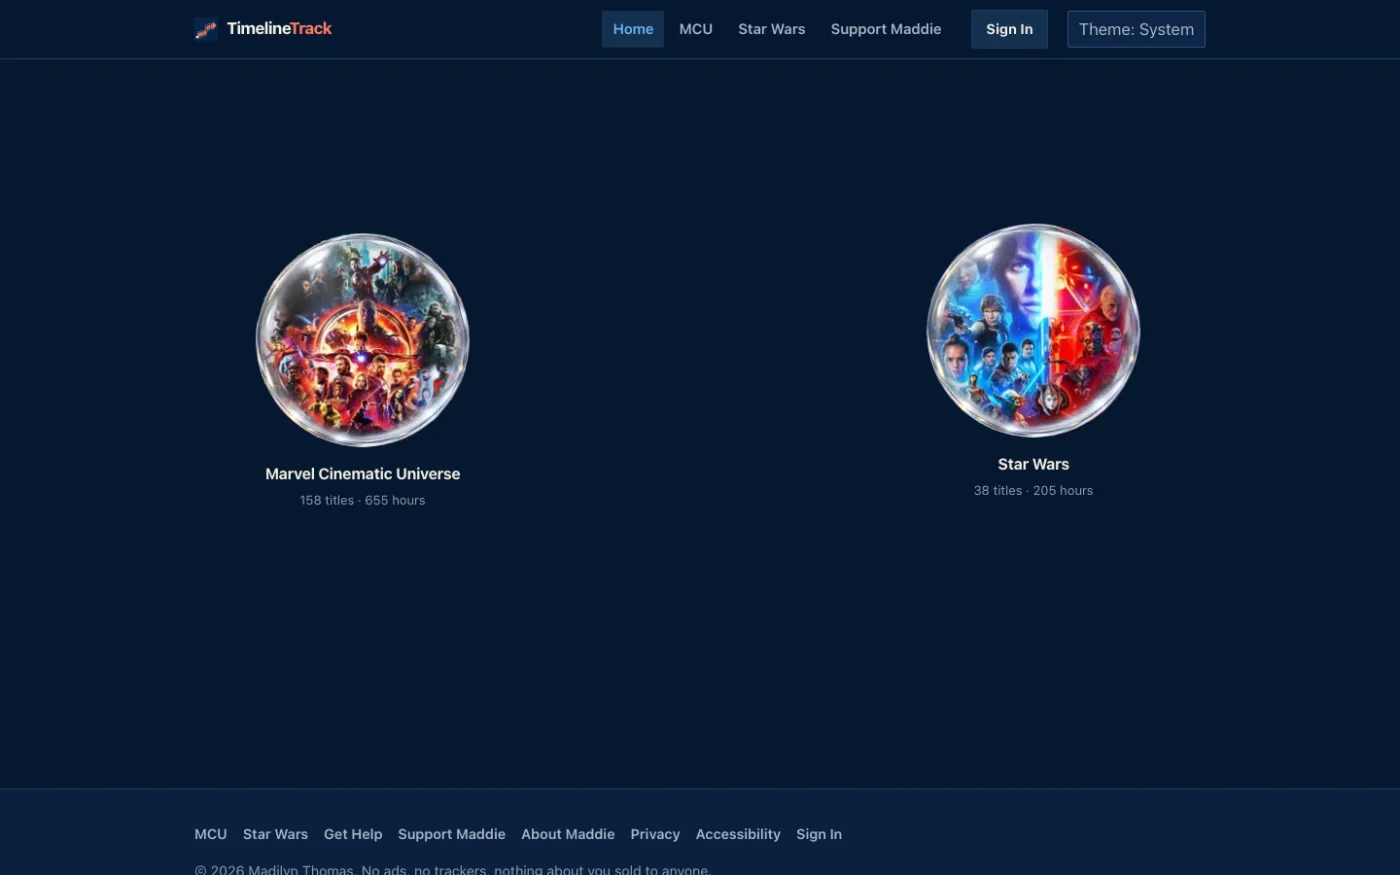Follow the footer MCU link
The width and height of the screenshot is (1400, 875).
(x=211, y=834)
